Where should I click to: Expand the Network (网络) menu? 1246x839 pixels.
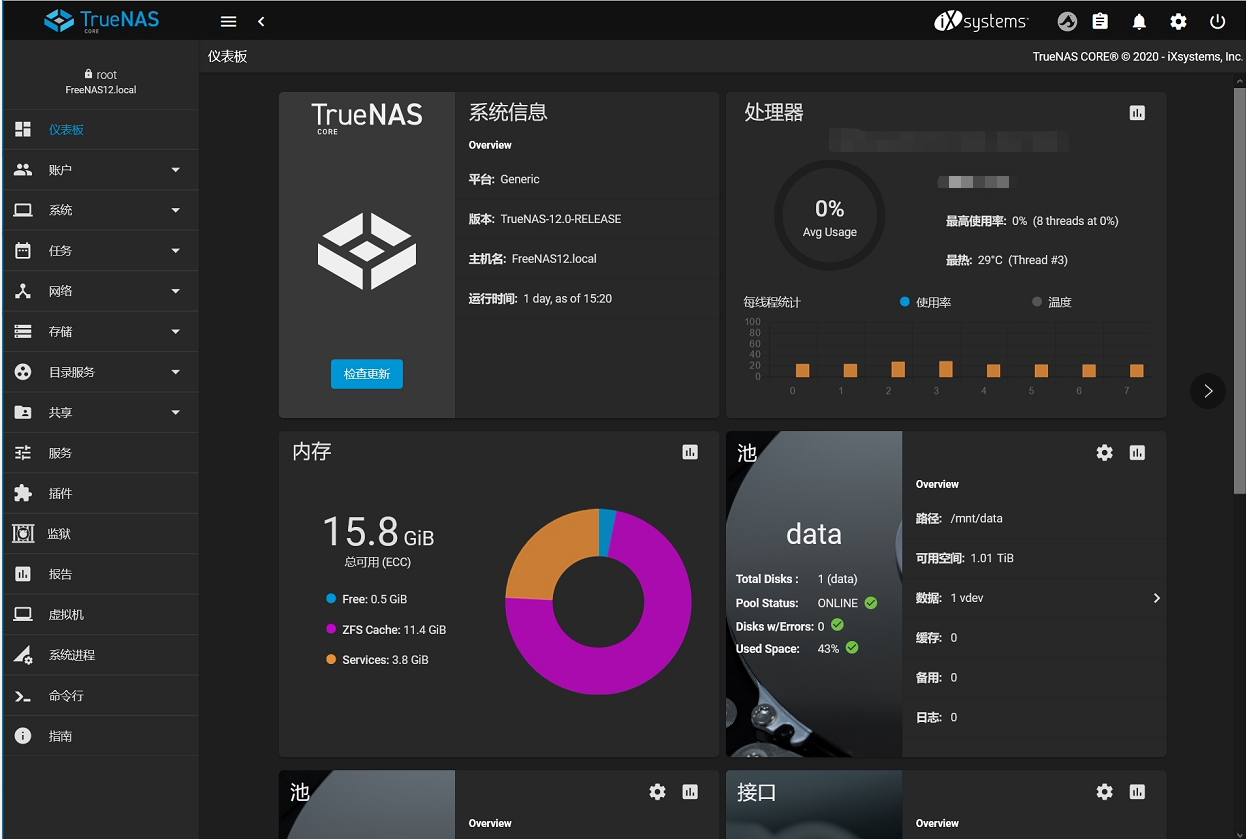[100, 291]
